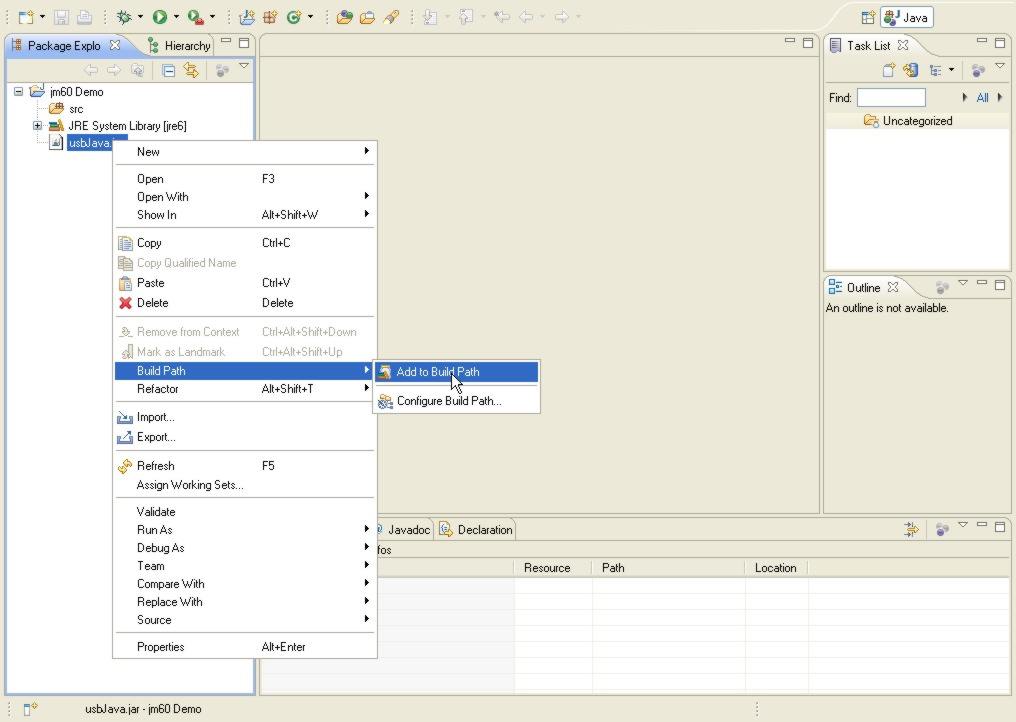The width and height of the screenshot is (1016, 722).
Task: Expand the JRE System Library node
Action: coord(37,126)
